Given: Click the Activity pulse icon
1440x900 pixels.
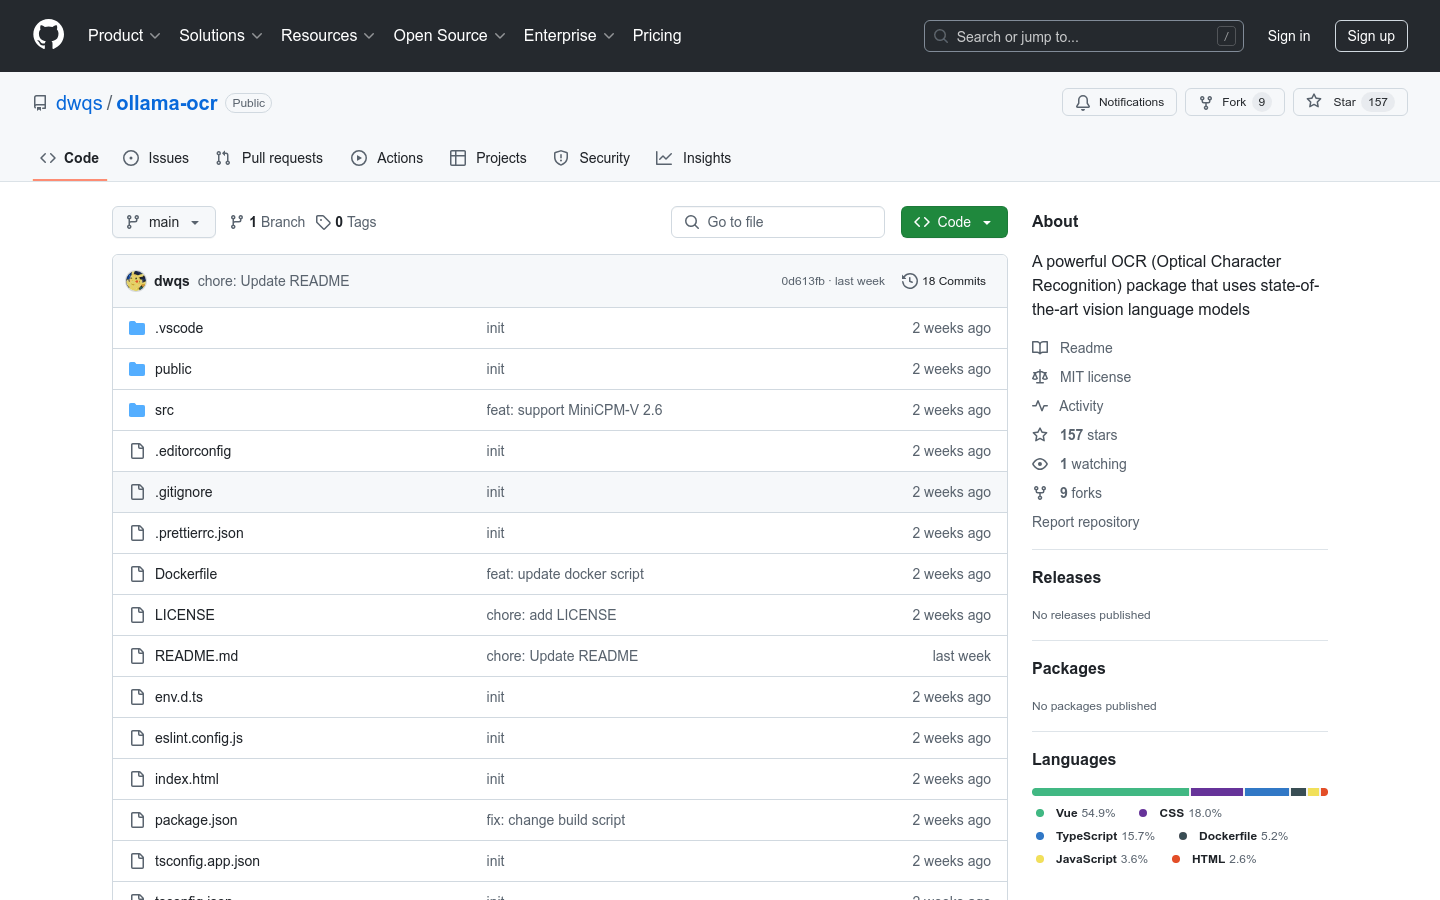Looking at the screenshot, I should pos(1040,406).
